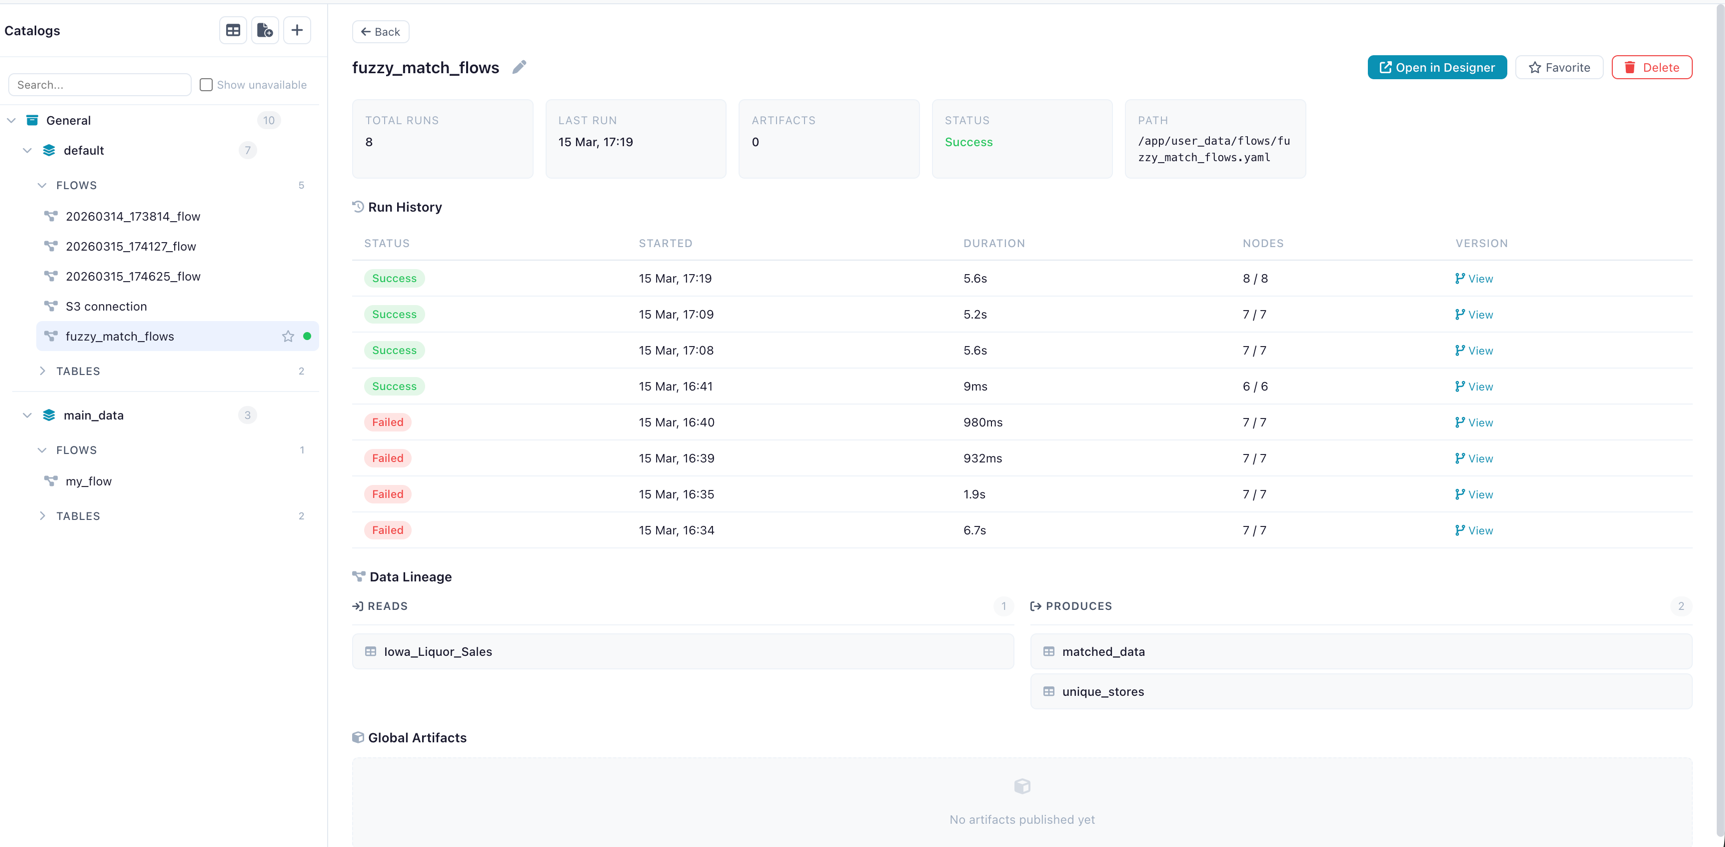Open flow in Designer
Viewport: 1725px width, 847px height.
[x=1436, y=67]
